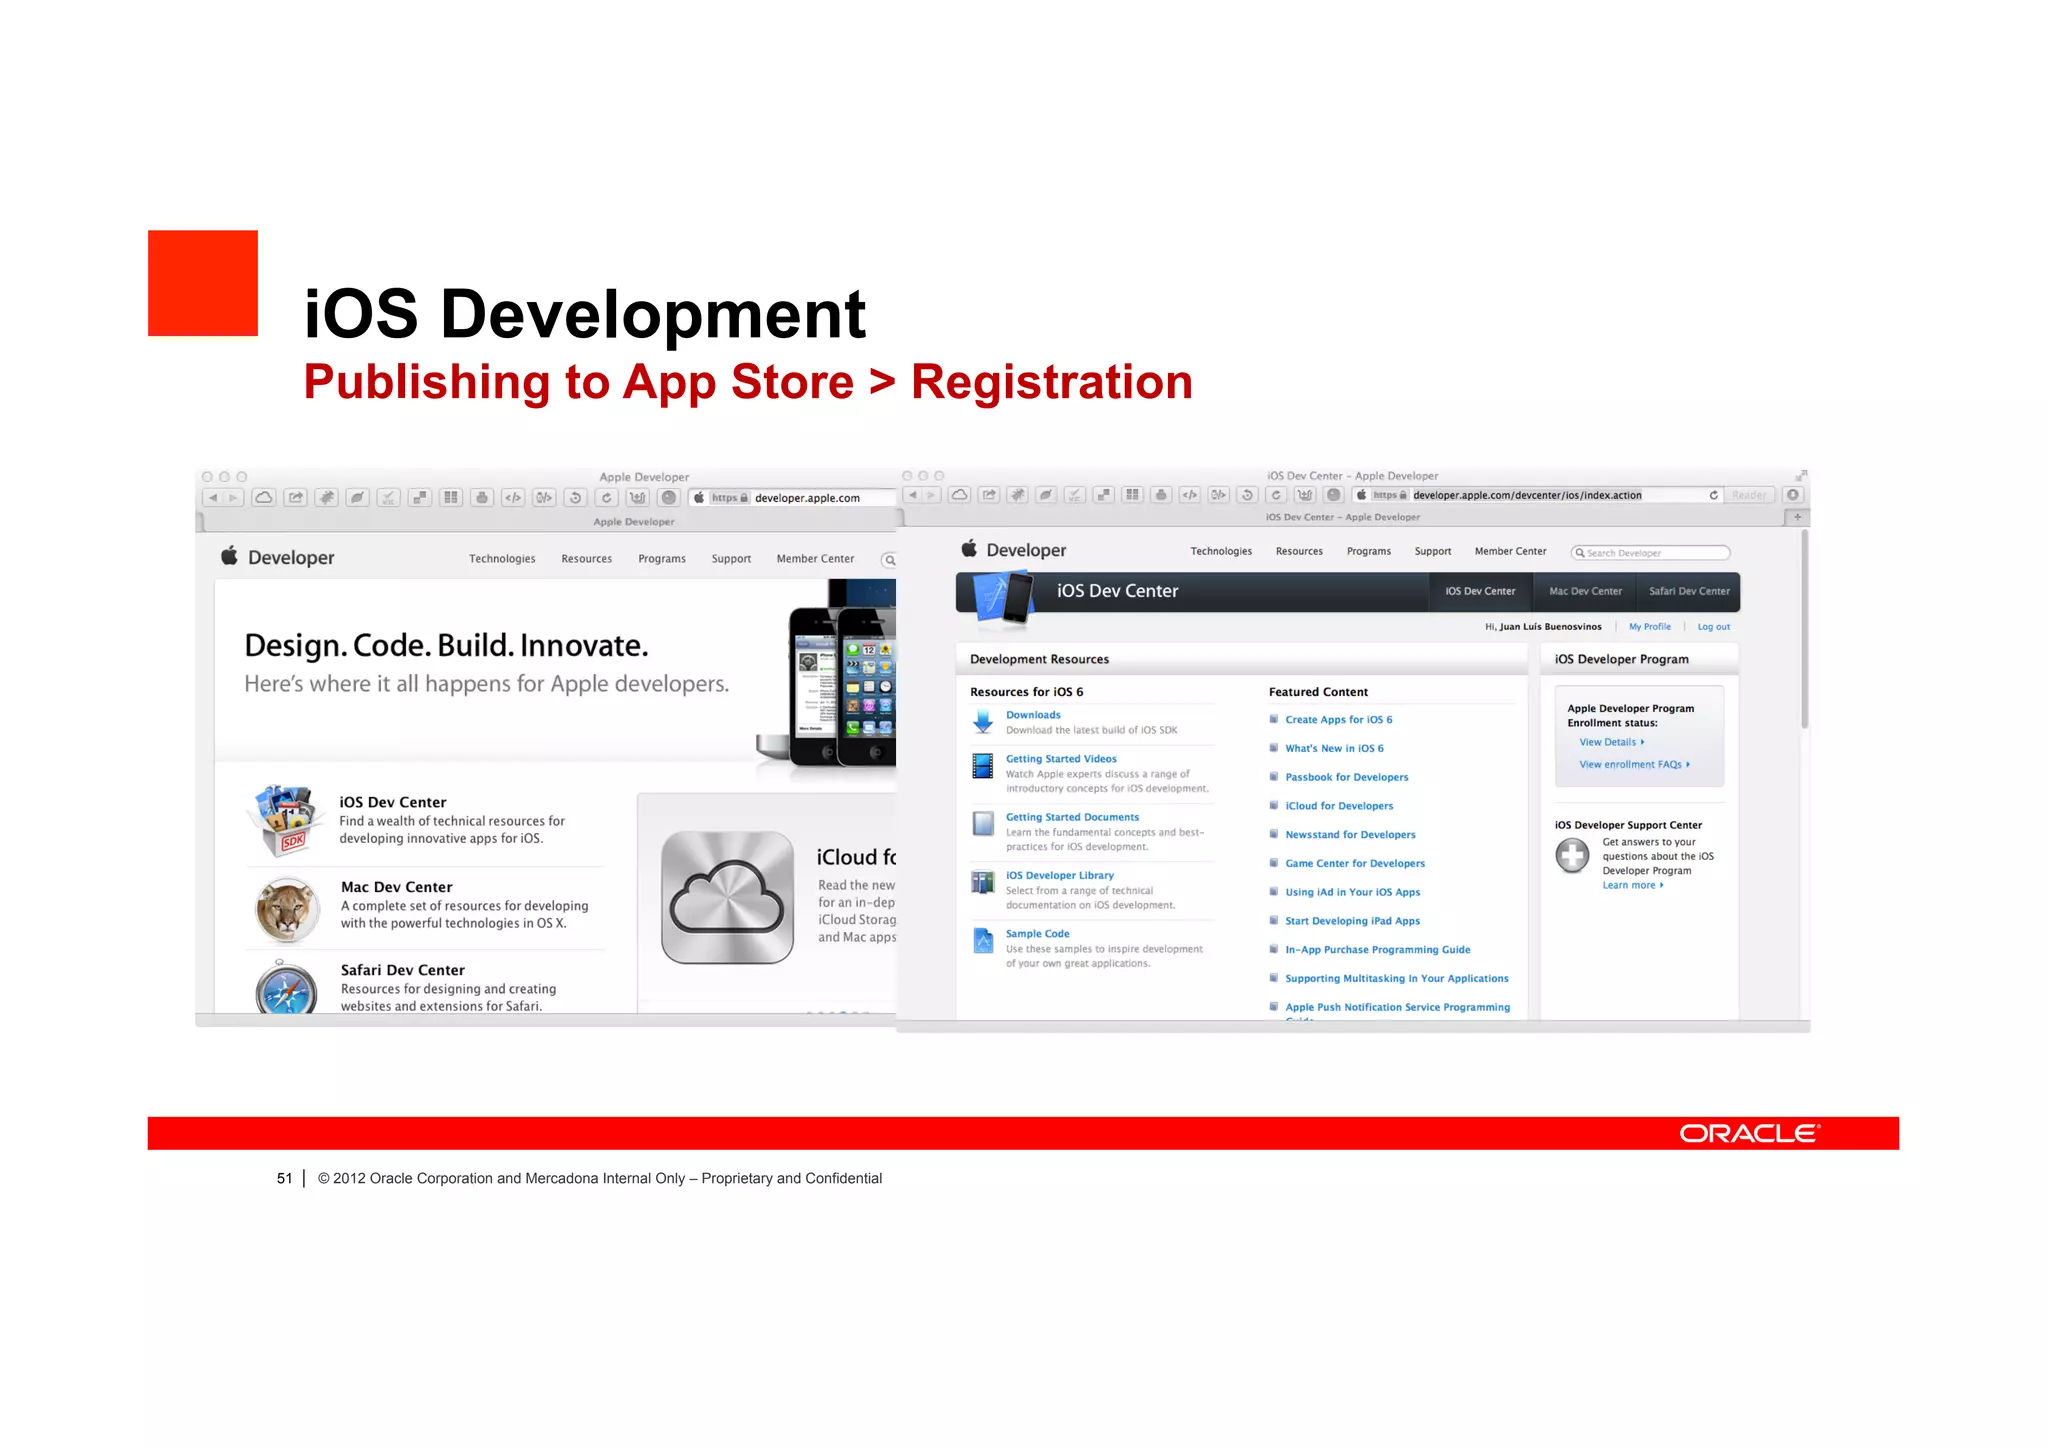Open Programs menu in Apple Developer window
This screenshot has height=1447, width=2048.
click(x=662, y=559)
